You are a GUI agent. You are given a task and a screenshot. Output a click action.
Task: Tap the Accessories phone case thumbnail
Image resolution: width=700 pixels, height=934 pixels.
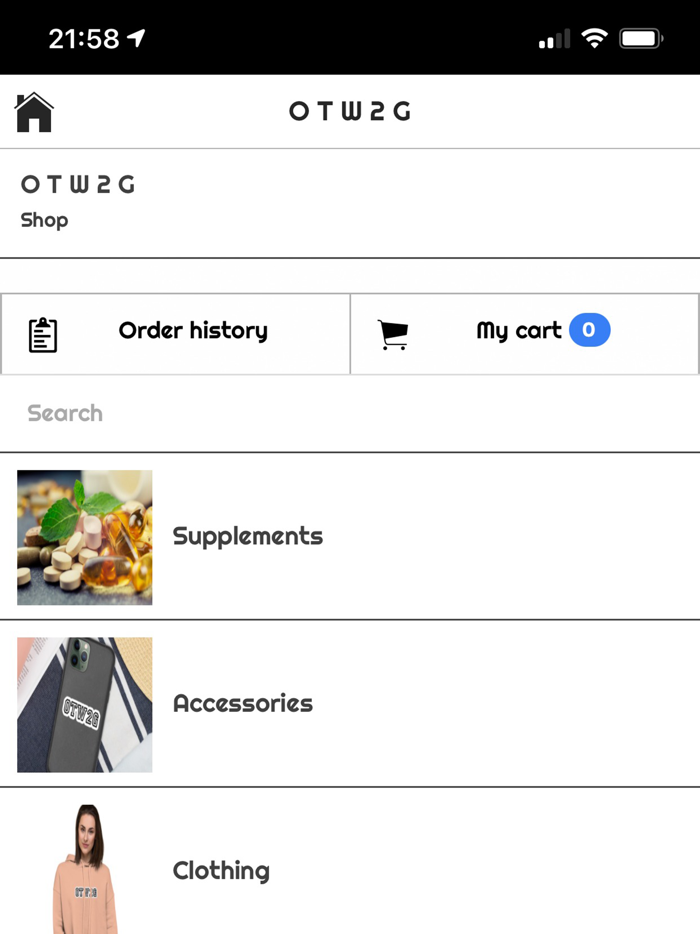click(85, 704)
